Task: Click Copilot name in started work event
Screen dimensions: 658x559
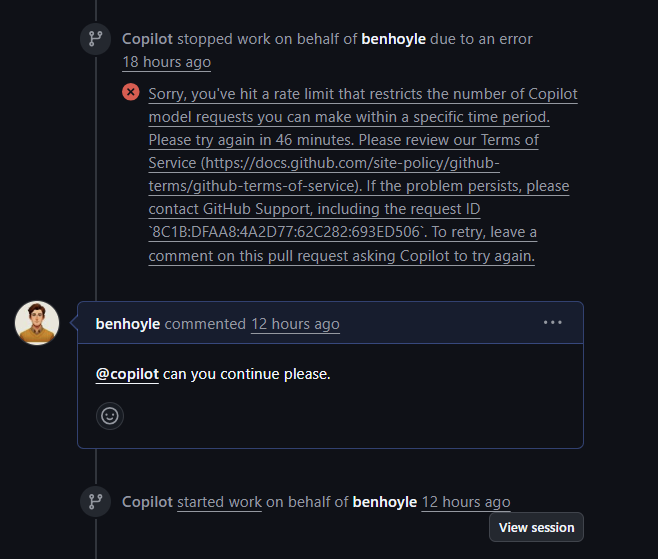Action: 147,502
